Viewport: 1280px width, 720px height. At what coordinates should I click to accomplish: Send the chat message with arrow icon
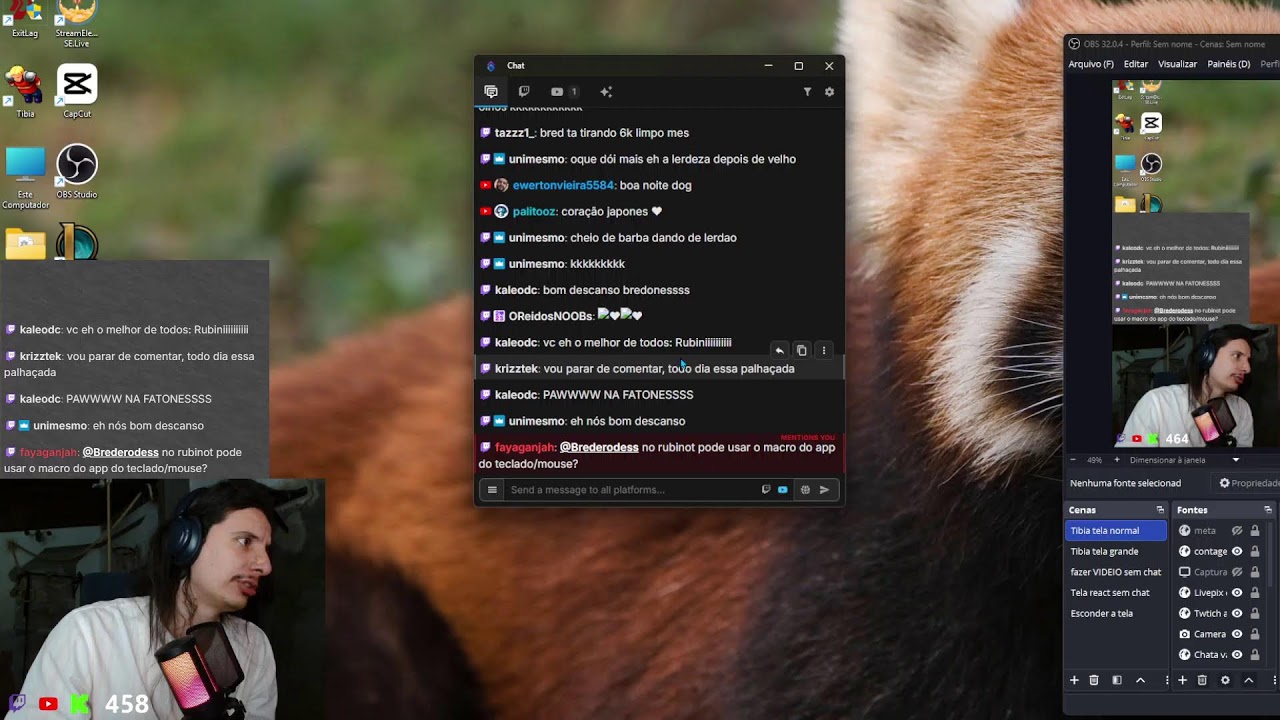(x=824, y=490)
